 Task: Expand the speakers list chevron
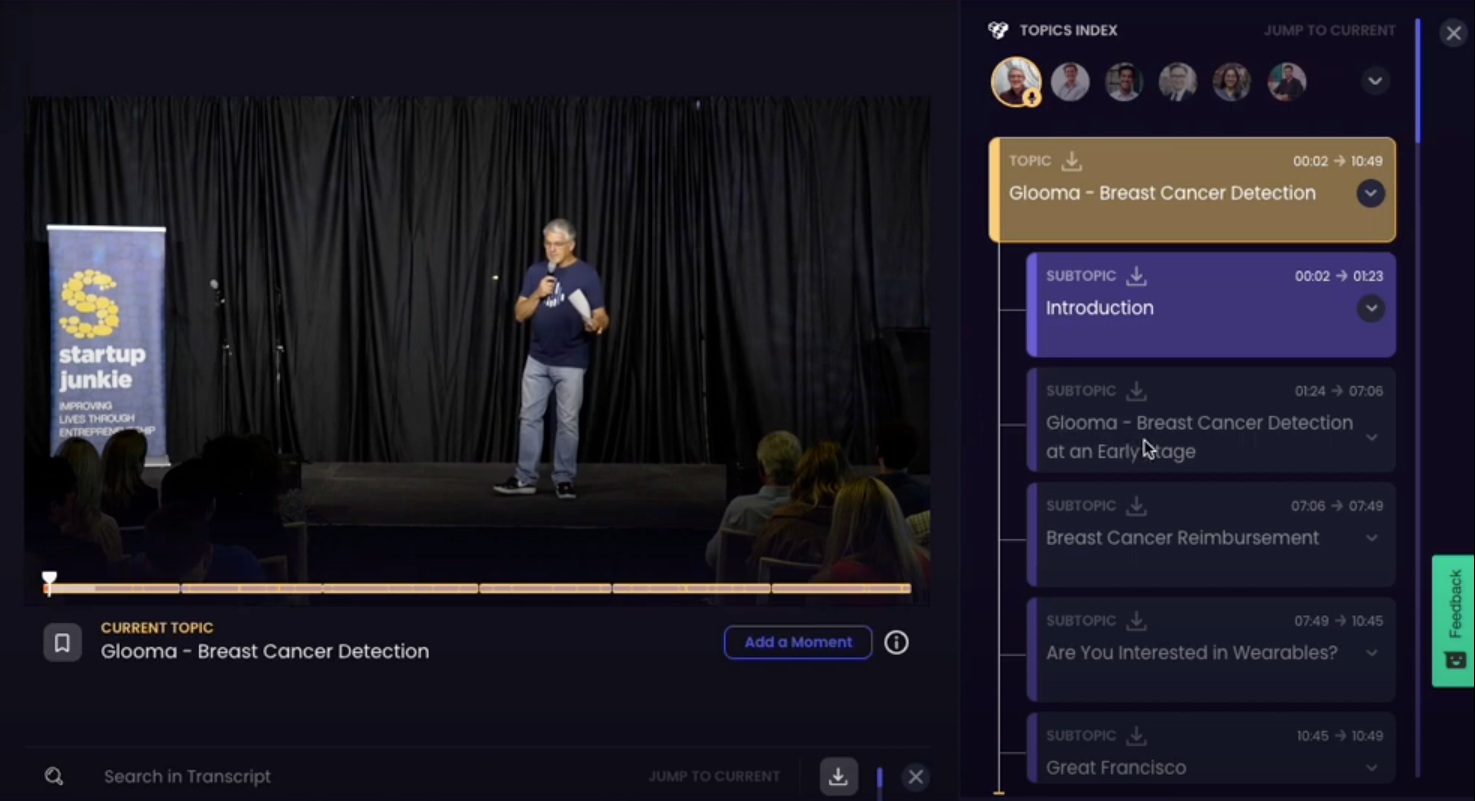(x=1375, y=81)
